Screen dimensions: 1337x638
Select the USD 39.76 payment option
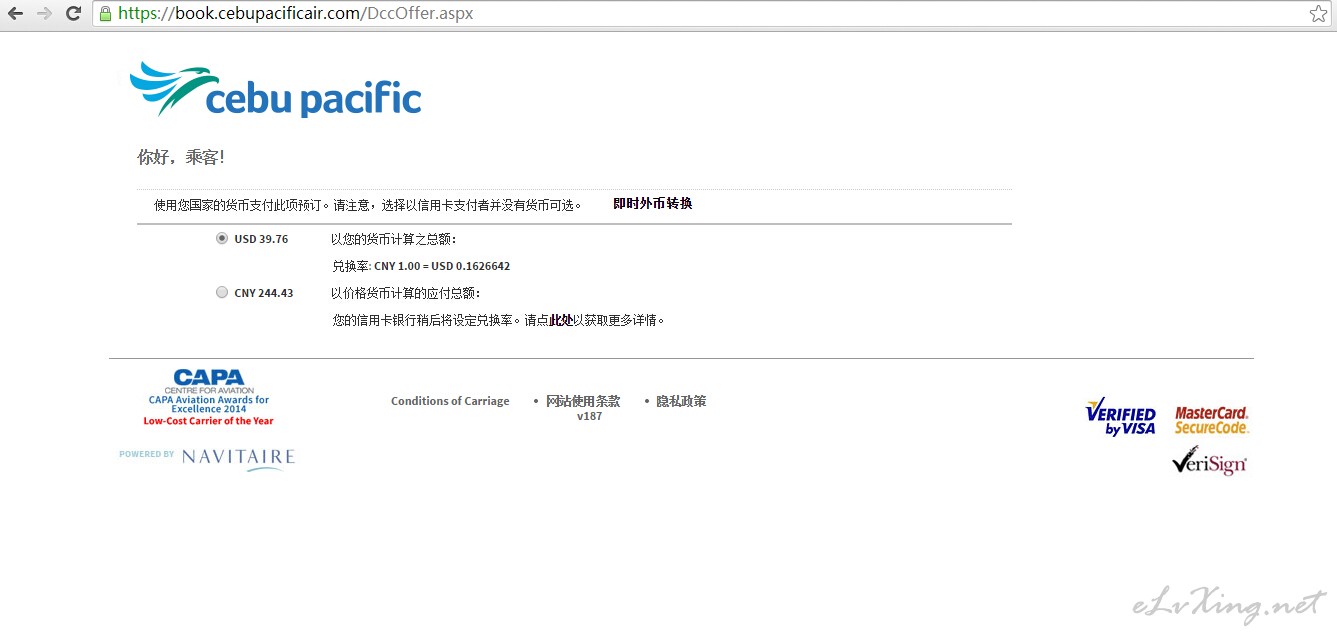(222, 239)
